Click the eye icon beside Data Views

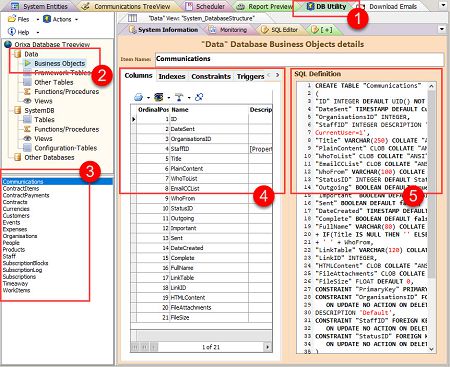(x=28, y=101)
